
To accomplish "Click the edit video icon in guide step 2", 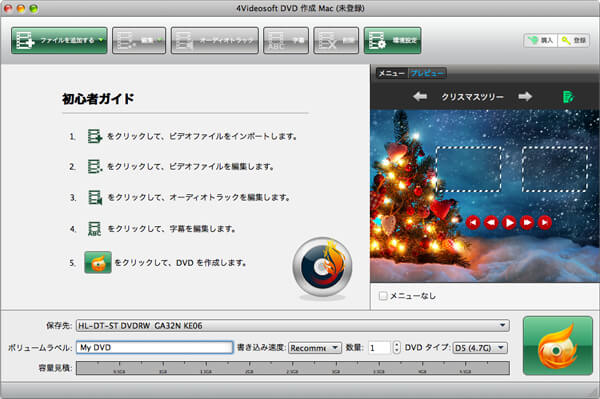I will [x=95, y=166].
